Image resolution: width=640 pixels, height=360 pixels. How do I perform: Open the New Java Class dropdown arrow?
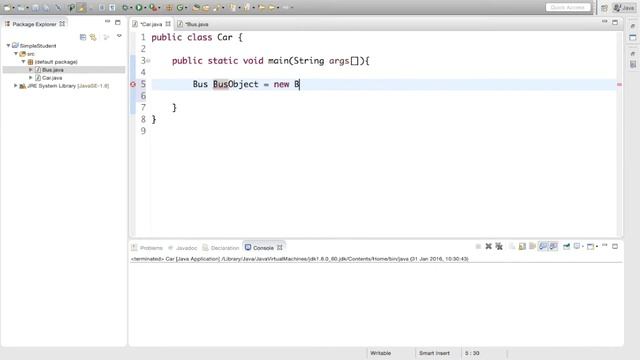(186, 8)
